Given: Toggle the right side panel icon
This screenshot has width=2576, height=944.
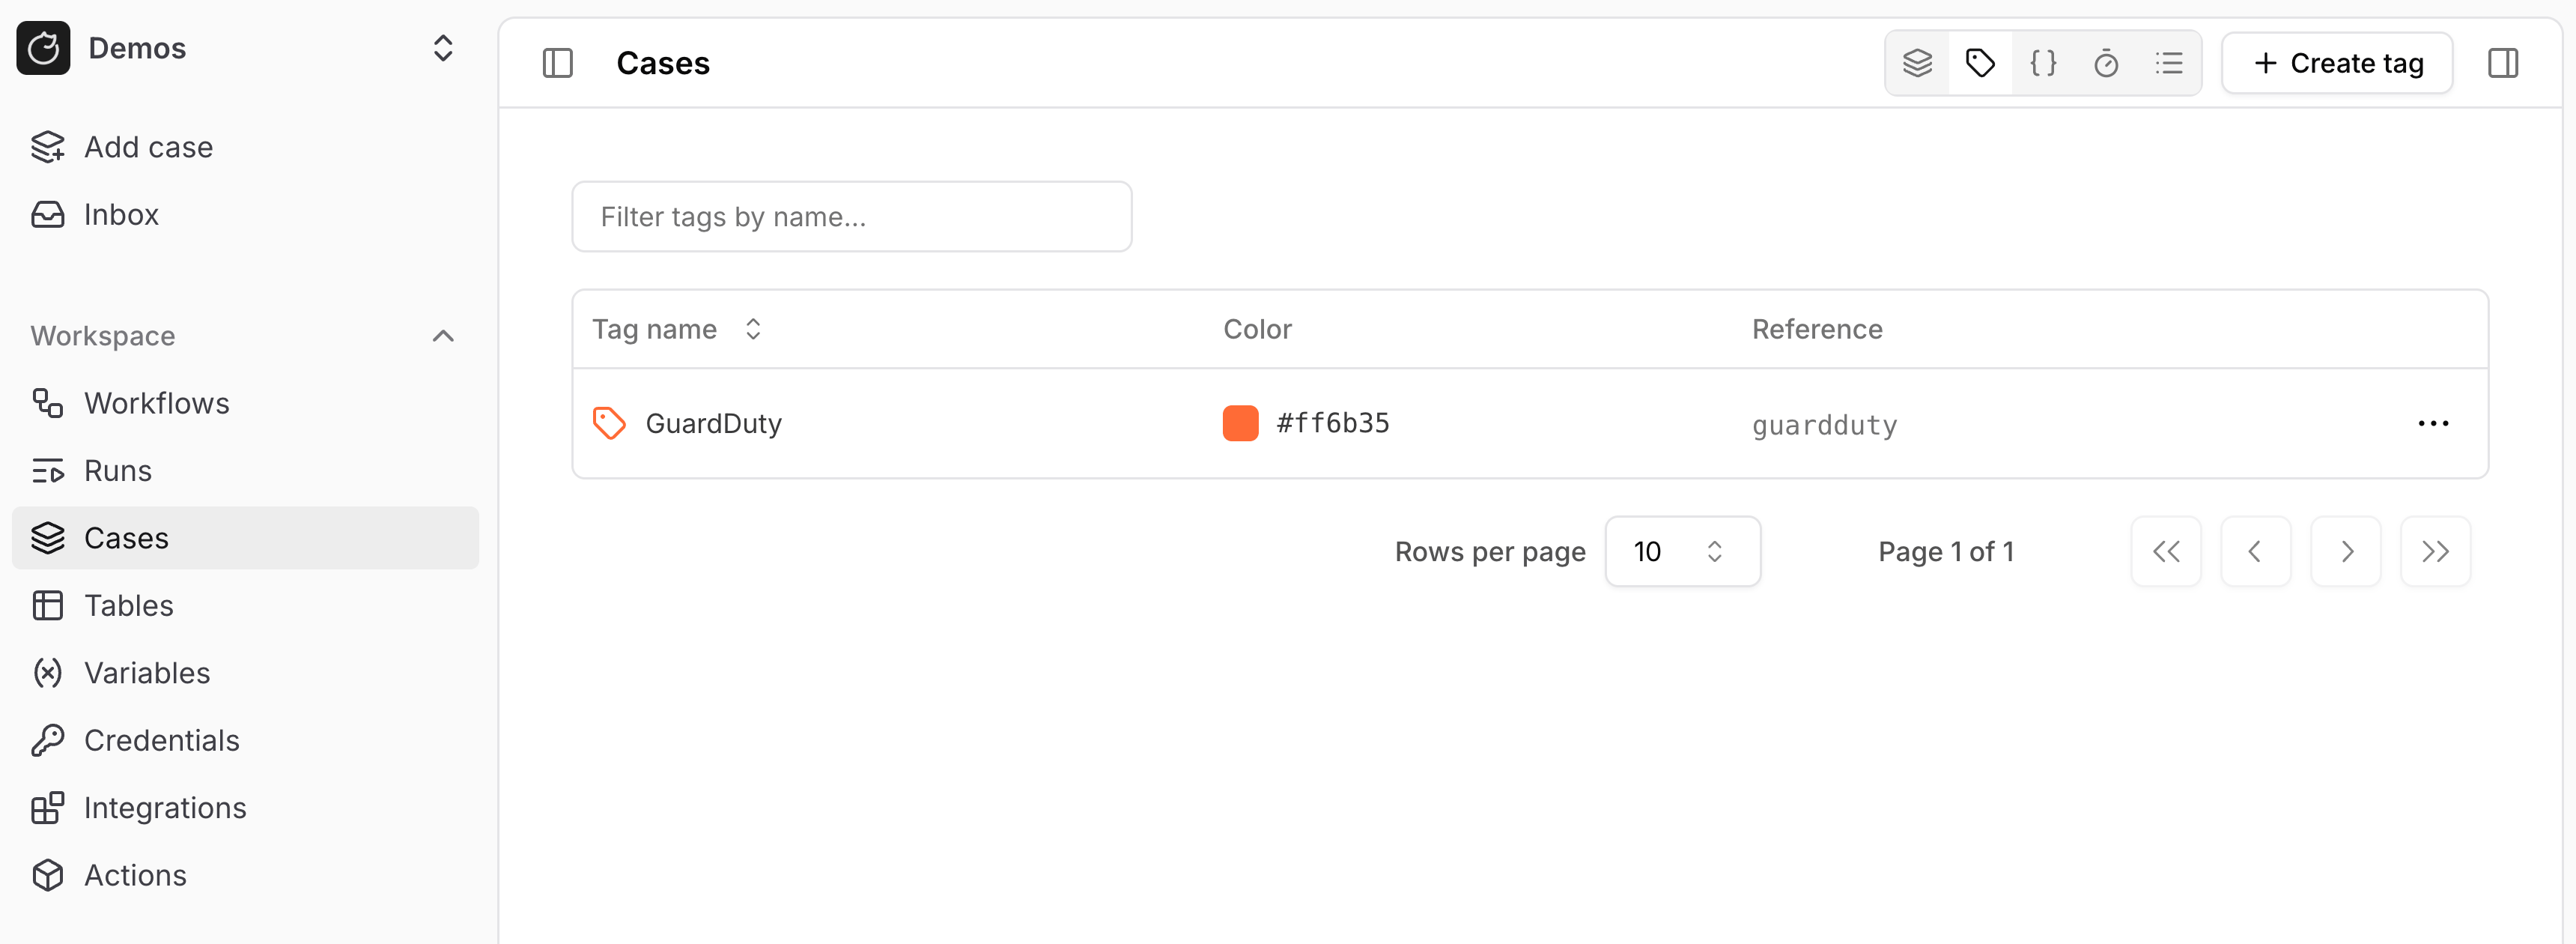Looking at the screenshot, I should (x=2503, y=63).
